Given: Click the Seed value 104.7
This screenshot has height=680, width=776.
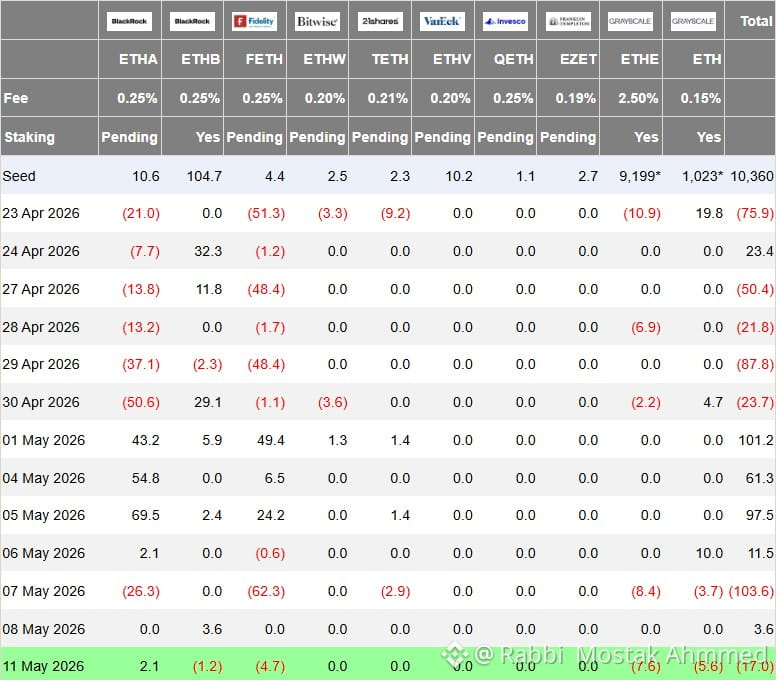Looking at the screenshot, I should click(x=204, y=176).
